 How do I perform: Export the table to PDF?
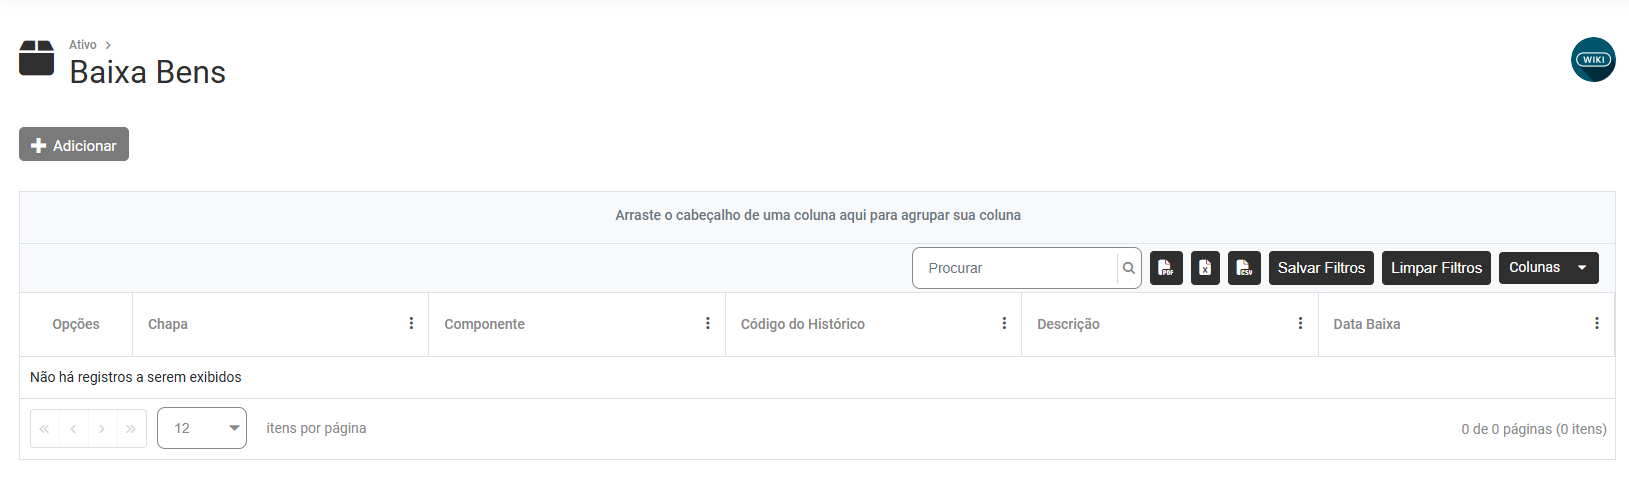tap(1166, 268)
